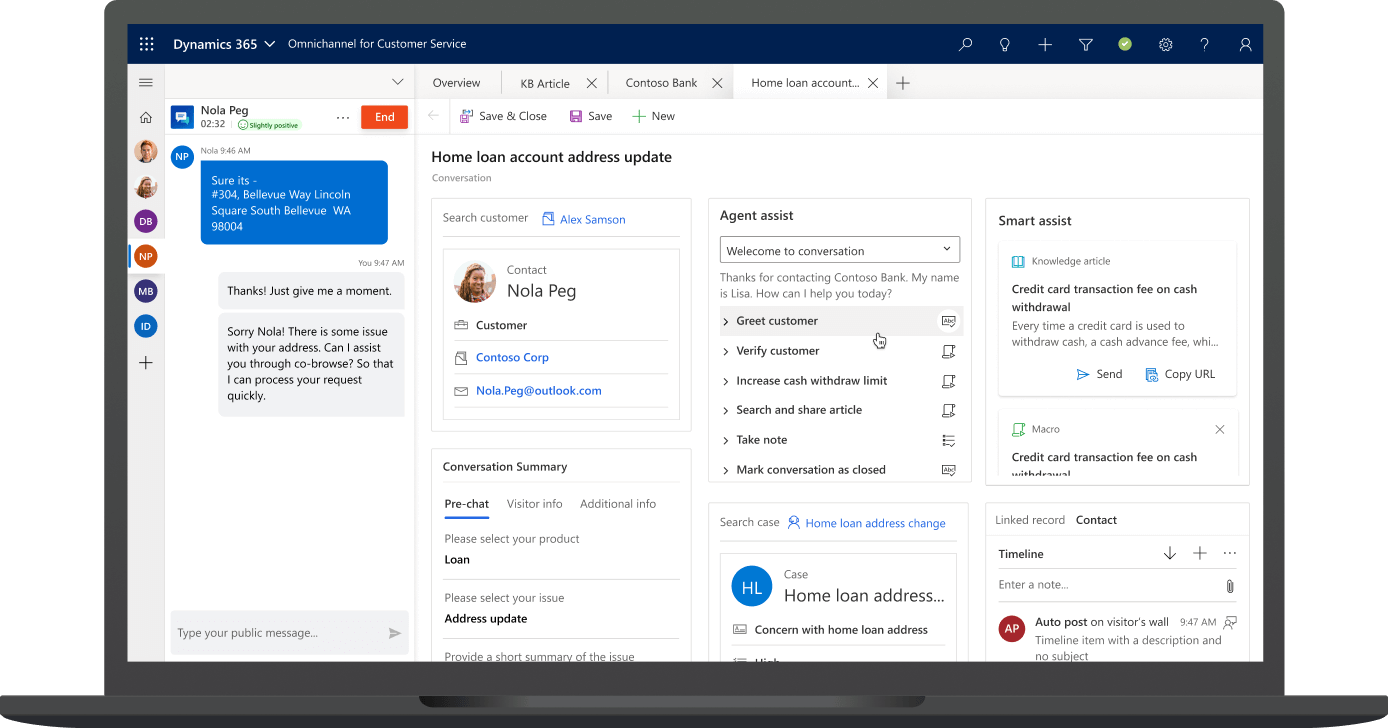1389x728 pixels.
Task: Open the lightbulb assistant icon
Action: coord(1005,44)
